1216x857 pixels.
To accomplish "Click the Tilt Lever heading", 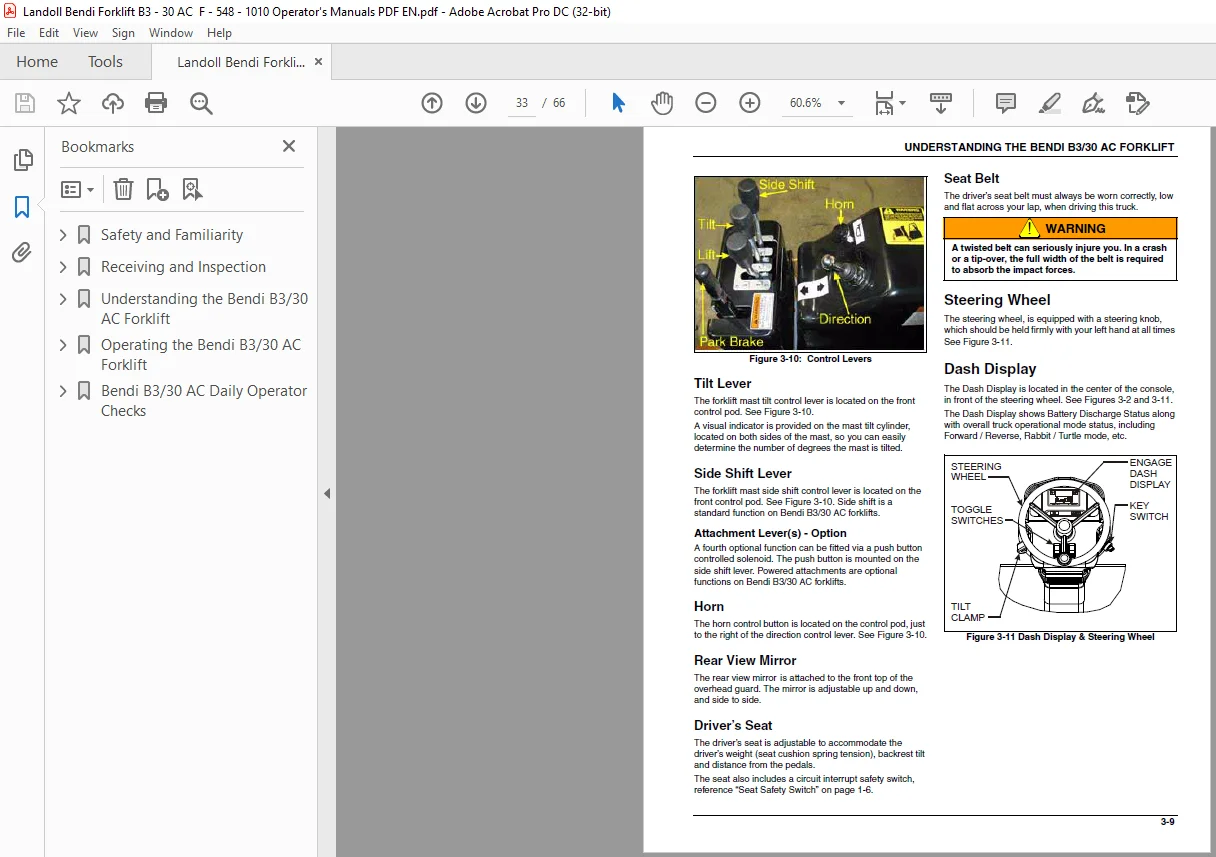I will pyautogui.click(x=722, y=383).
